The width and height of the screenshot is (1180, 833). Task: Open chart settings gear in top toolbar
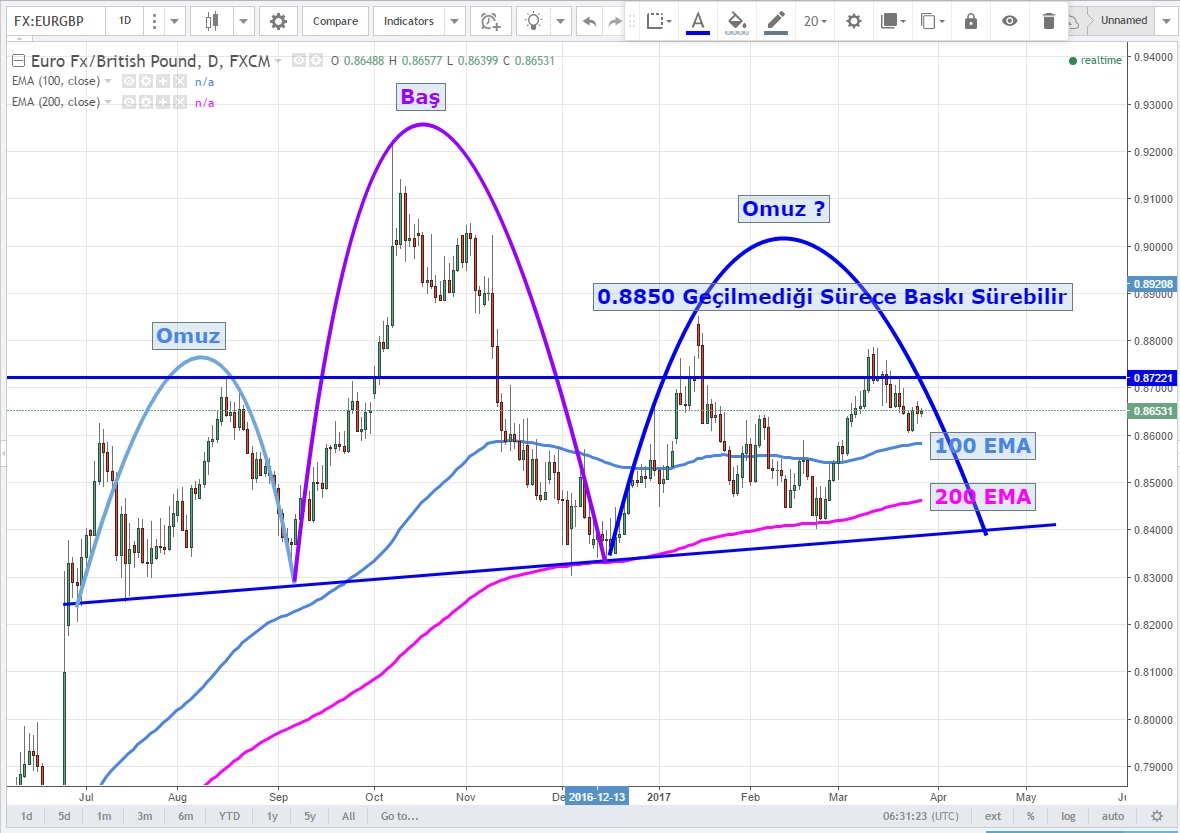pos(278,21)
